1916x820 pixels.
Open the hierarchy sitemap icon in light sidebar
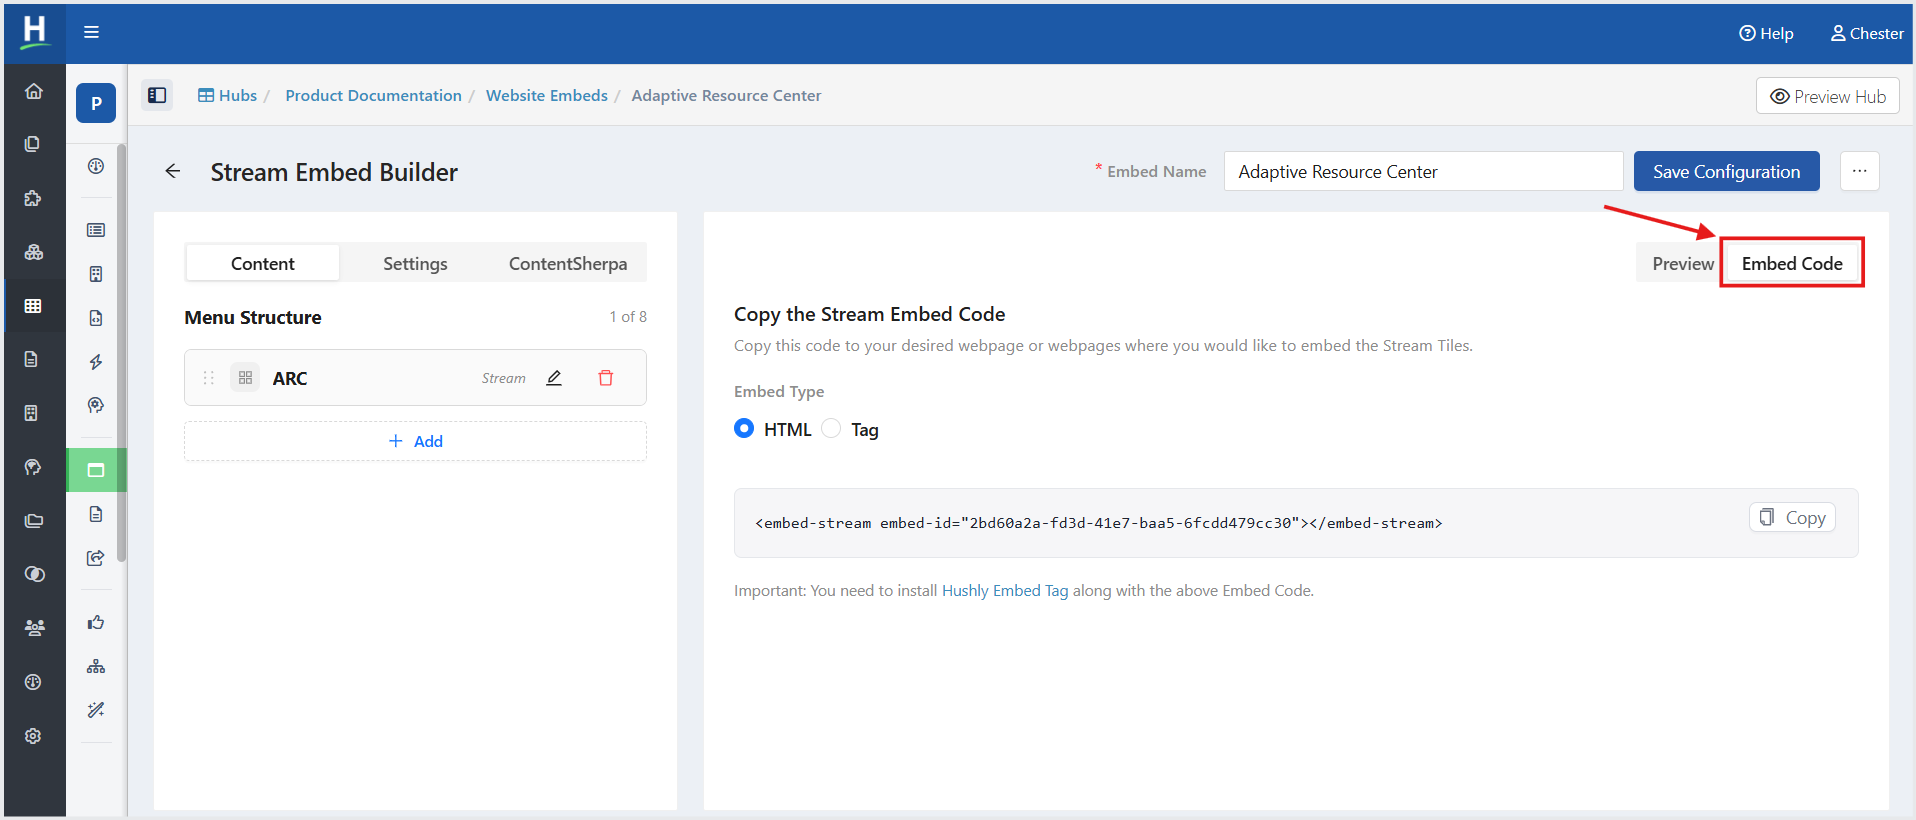[96, 666]
